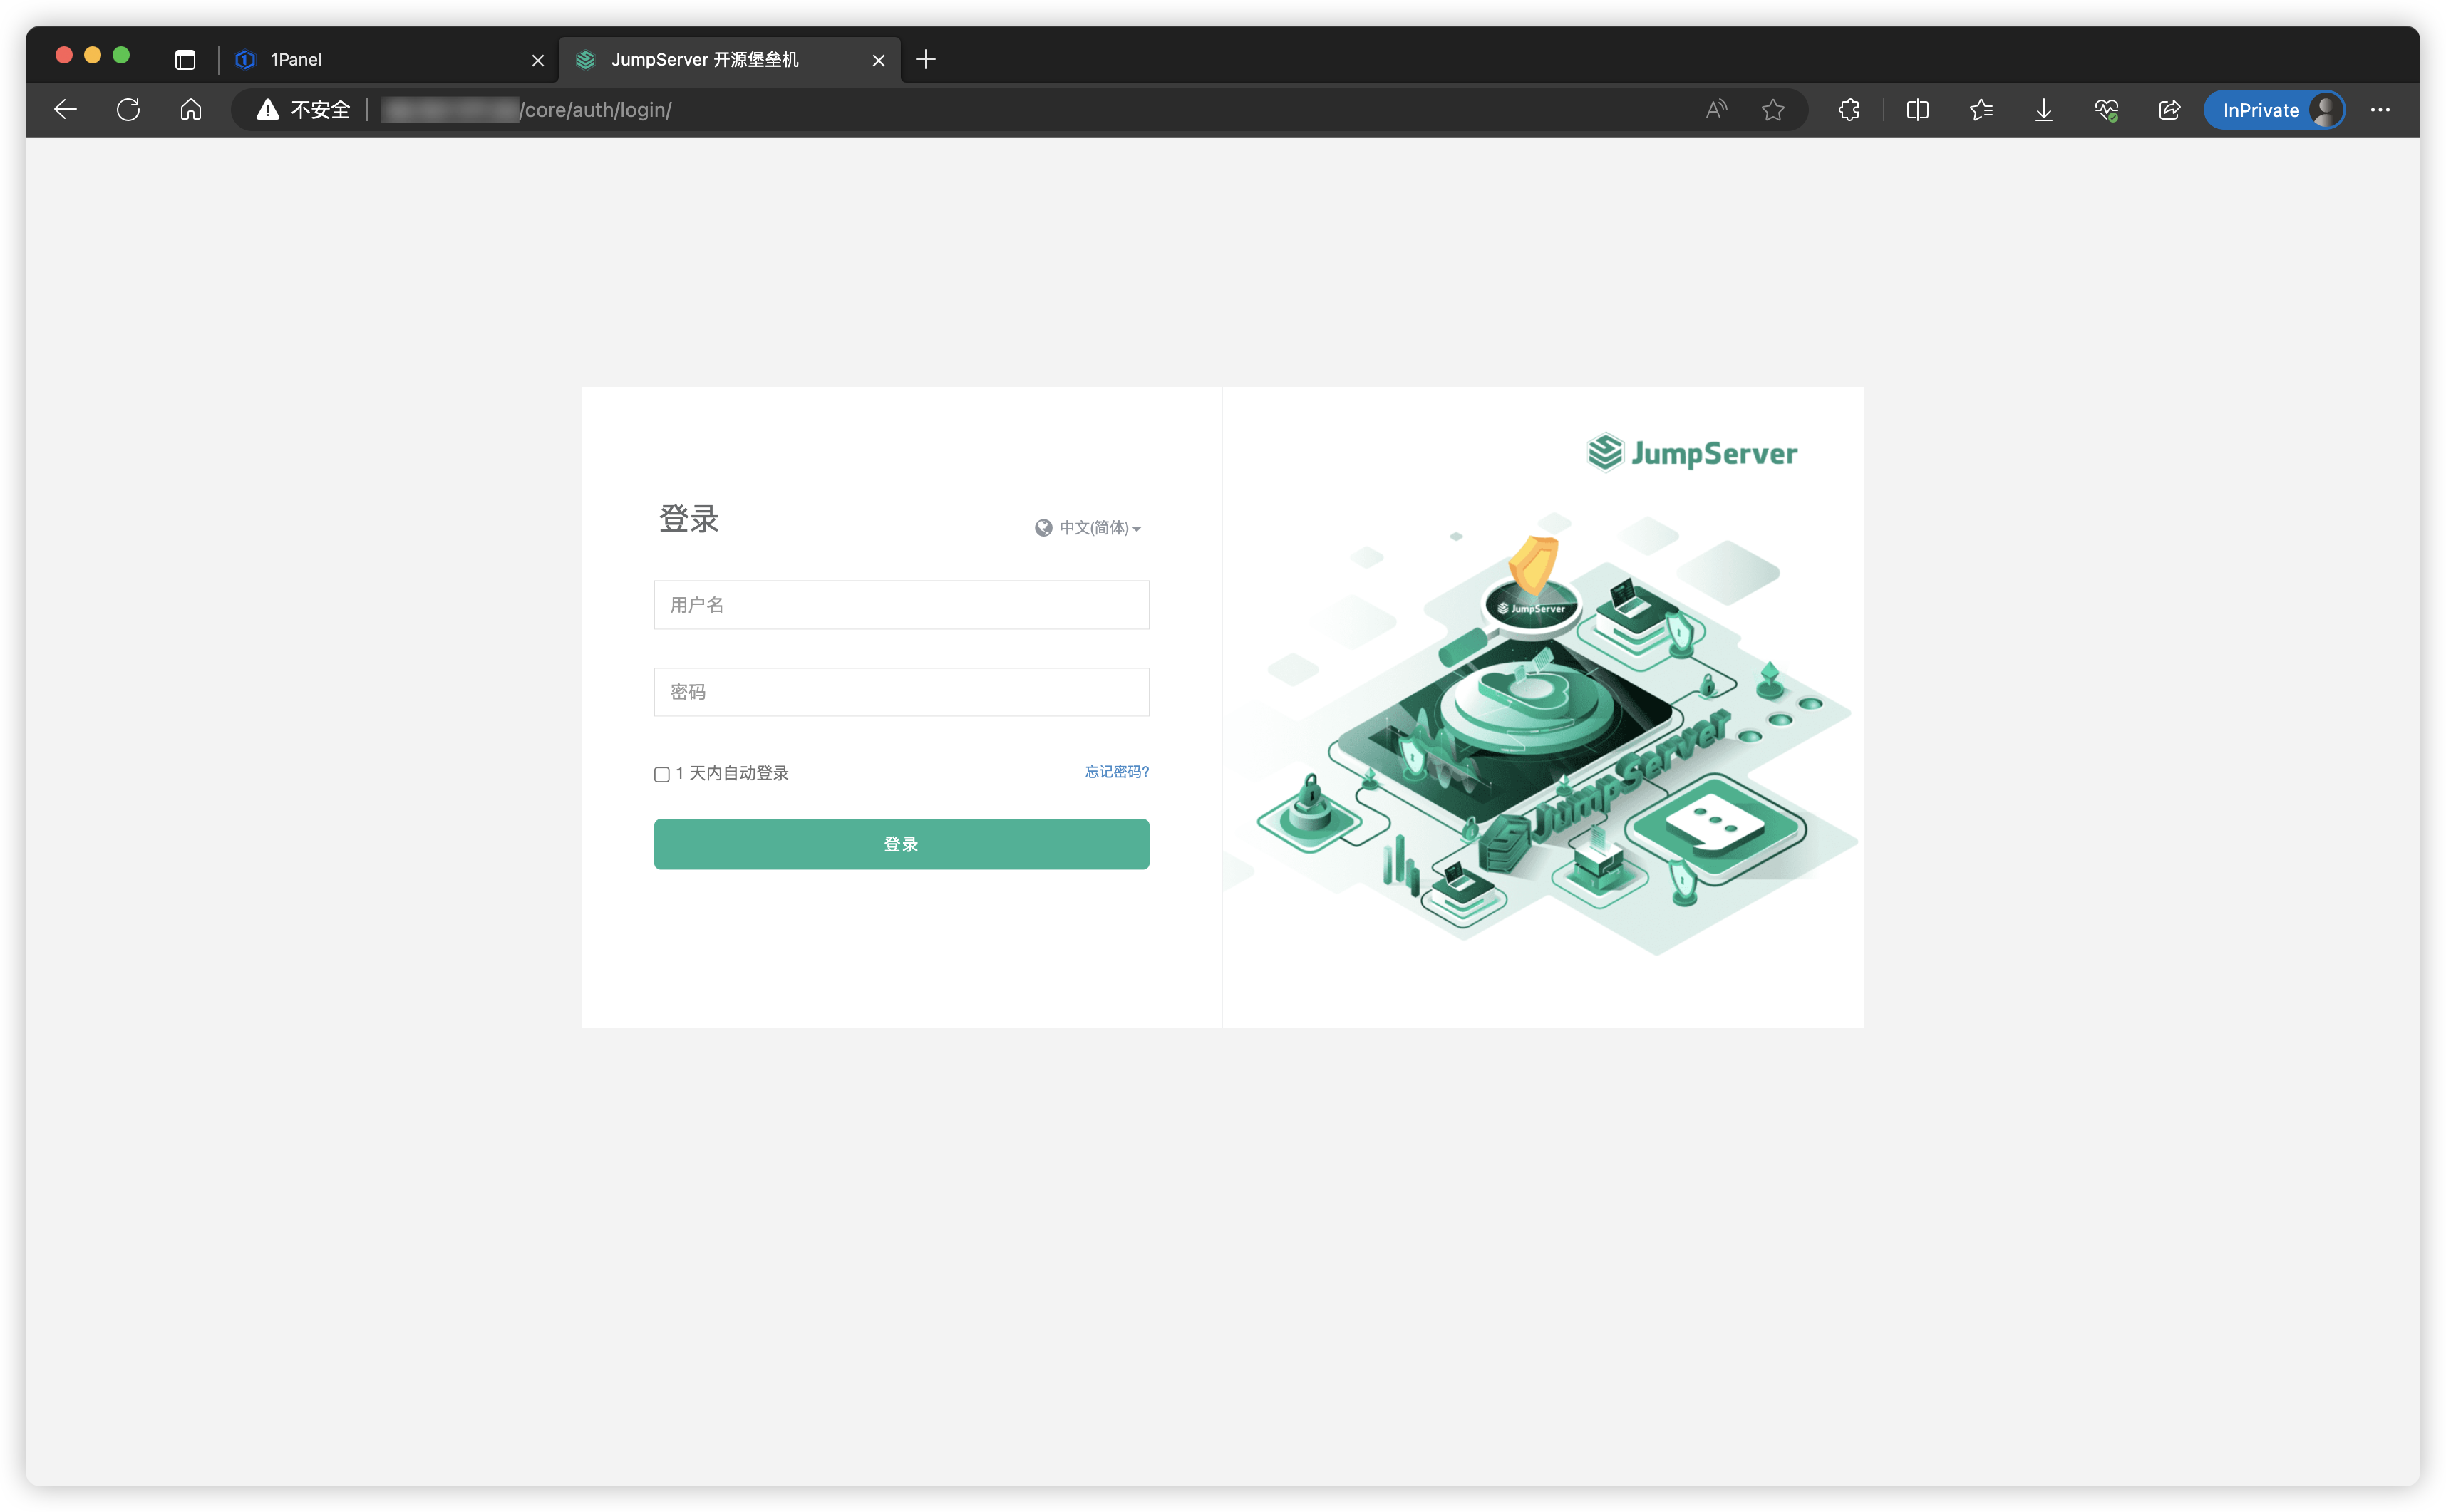Click the InPrivate profile button
This screenshot has height=1512, width=2446.
click(x=2274, y=110)
